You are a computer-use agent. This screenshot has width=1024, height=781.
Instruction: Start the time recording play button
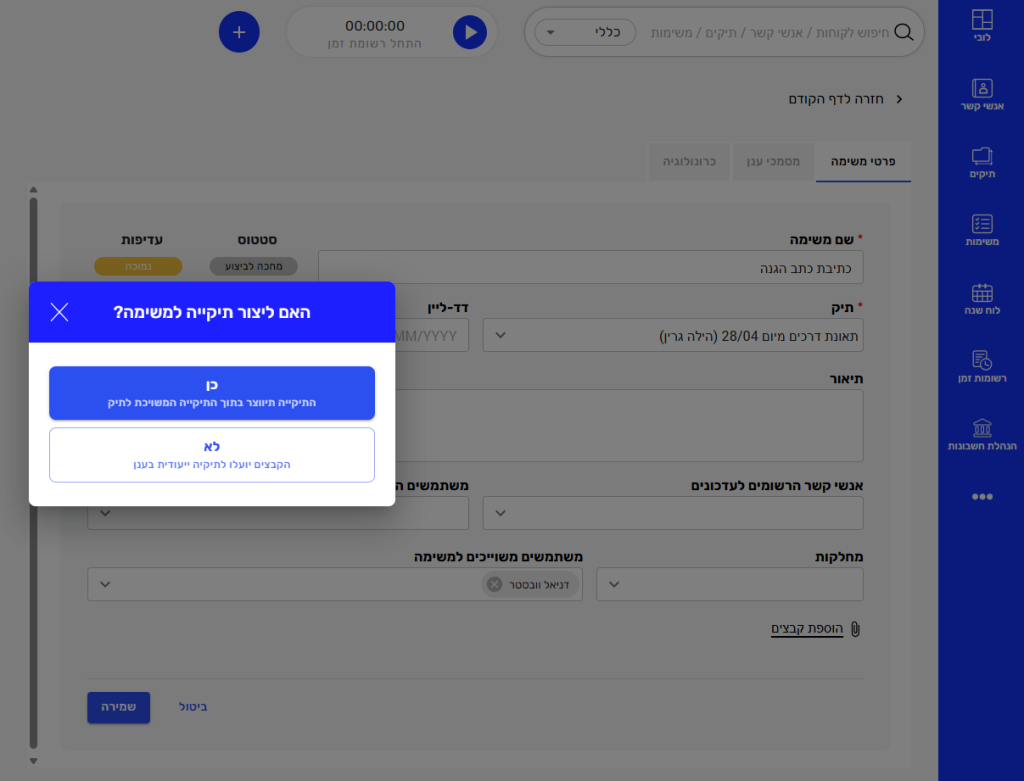[x=469, y=32]
